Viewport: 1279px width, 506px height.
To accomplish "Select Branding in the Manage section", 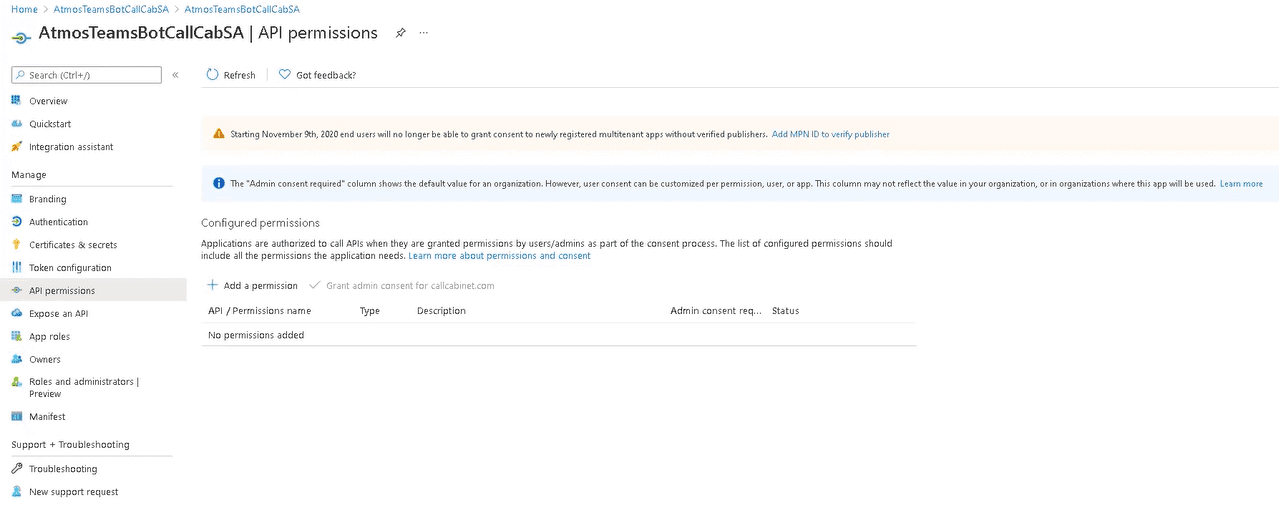I will 47,199.
